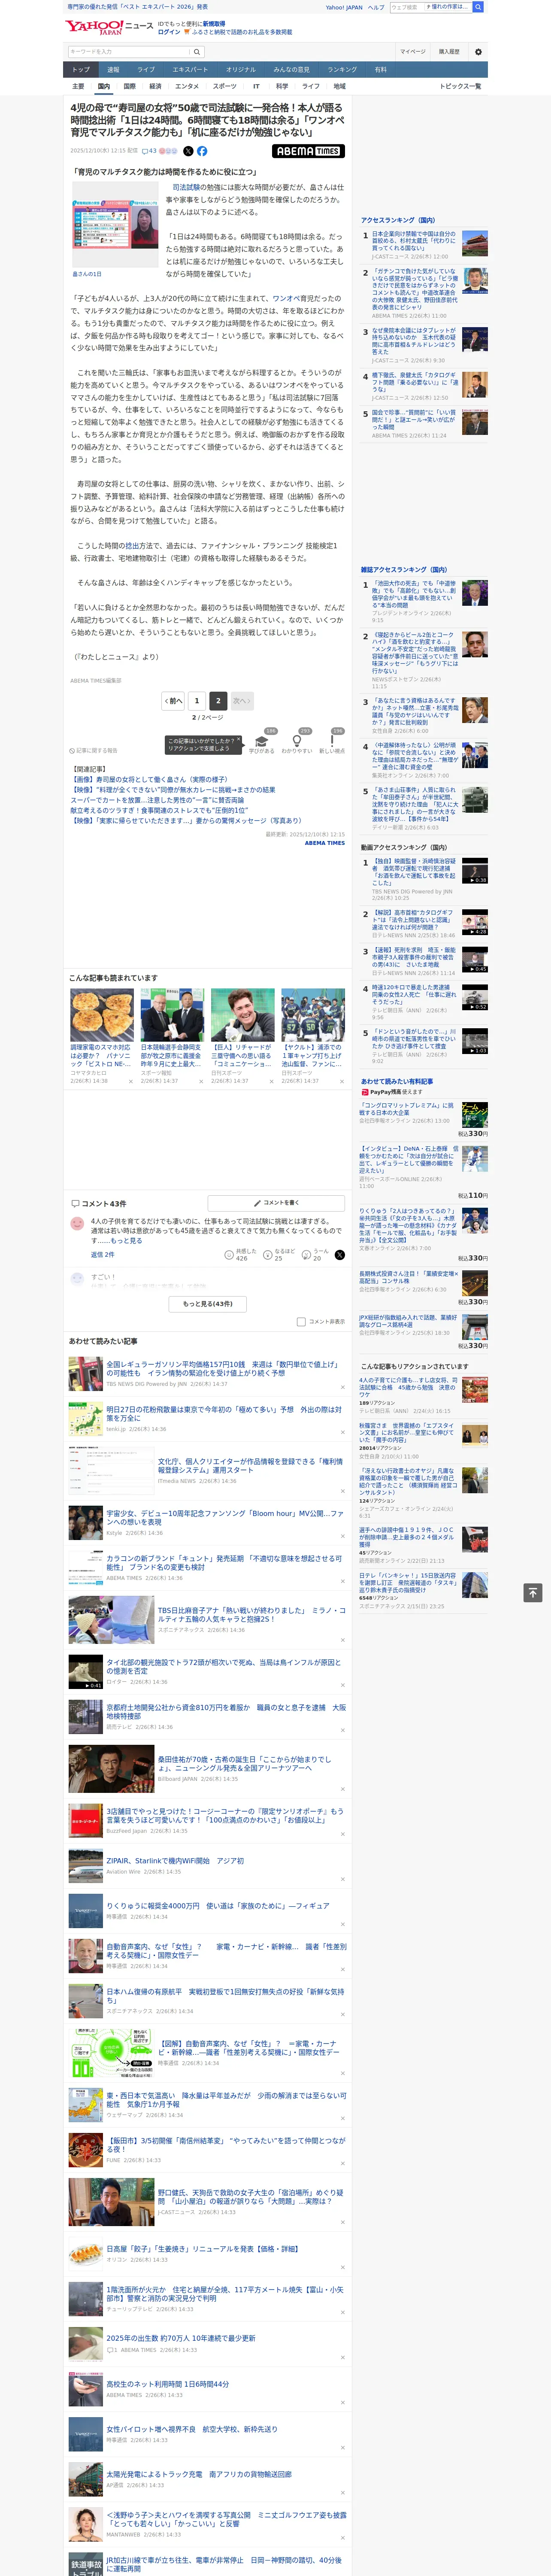The image size is (551, 2576).
Task: Open related link about 無水カレーに挑戦
Action: click(173, 790)
